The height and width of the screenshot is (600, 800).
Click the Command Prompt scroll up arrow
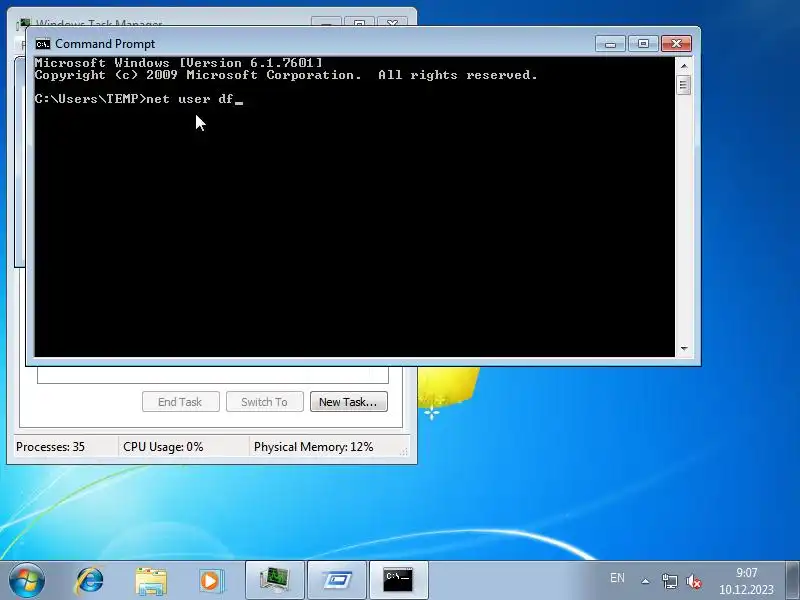[x=684, y=66]
